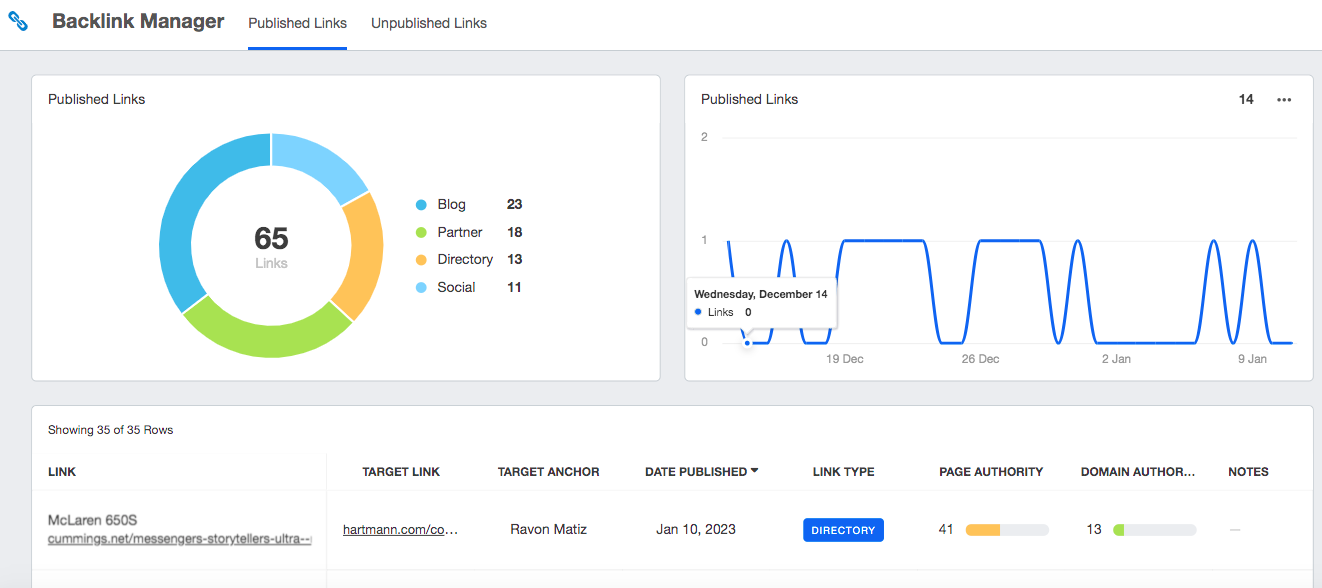
Task: Toggle the Social category in the donut legend
Action: (456, 287)
